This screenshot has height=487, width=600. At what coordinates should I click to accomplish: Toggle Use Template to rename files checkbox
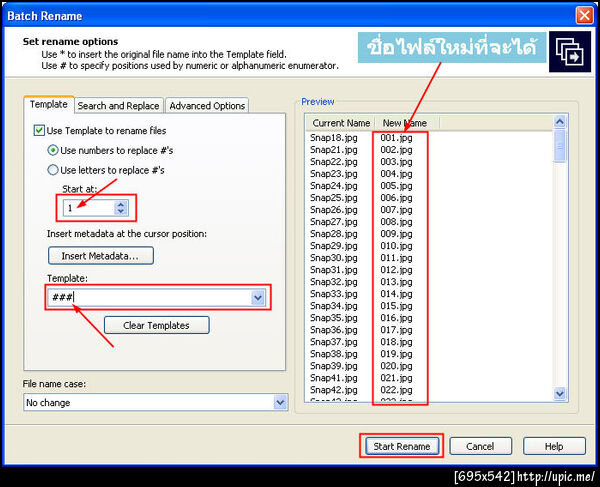pyautogui.click(x=39, y=130)
